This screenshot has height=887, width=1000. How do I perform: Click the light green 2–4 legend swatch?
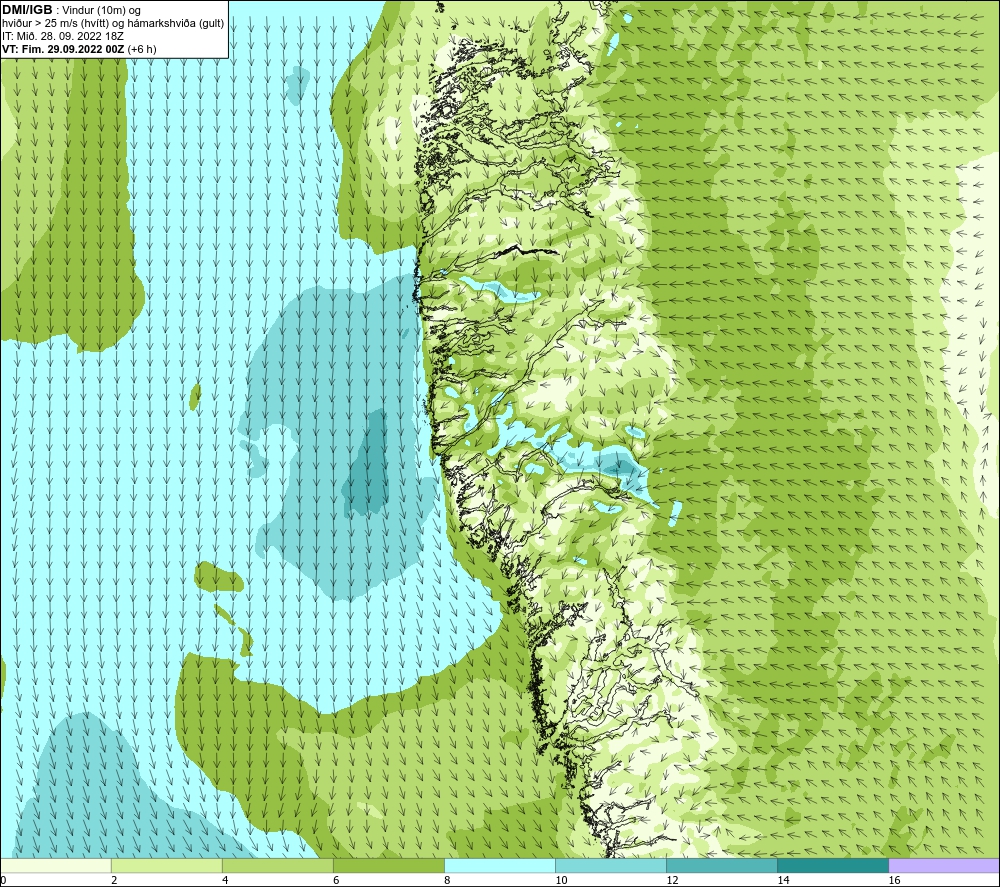point(167,865)
